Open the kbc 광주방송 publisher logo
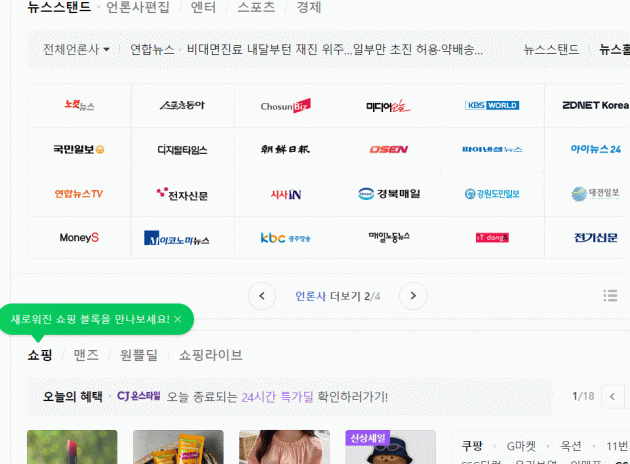Image resolution: width=630 pixels, height=464 pixels. tap(285, 238)
